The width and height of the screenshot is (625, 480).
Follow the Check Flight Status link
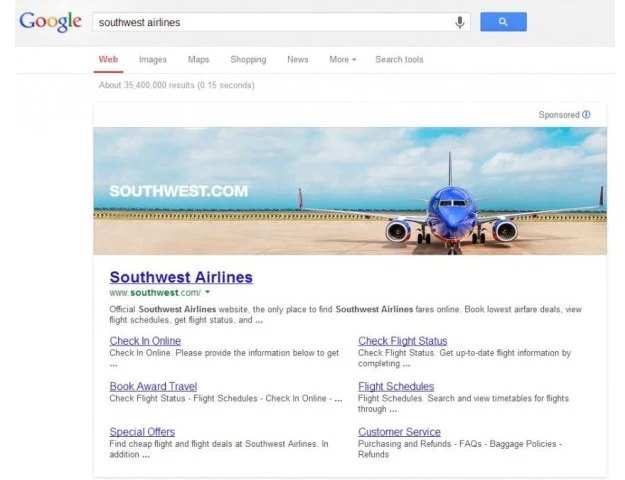[x=403, y=341]
